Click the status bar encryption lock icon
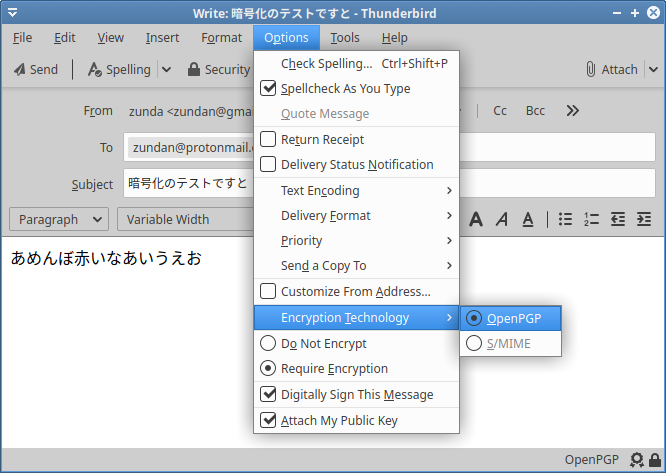Viewport: 666px width, 473px height. click(655, 459)
